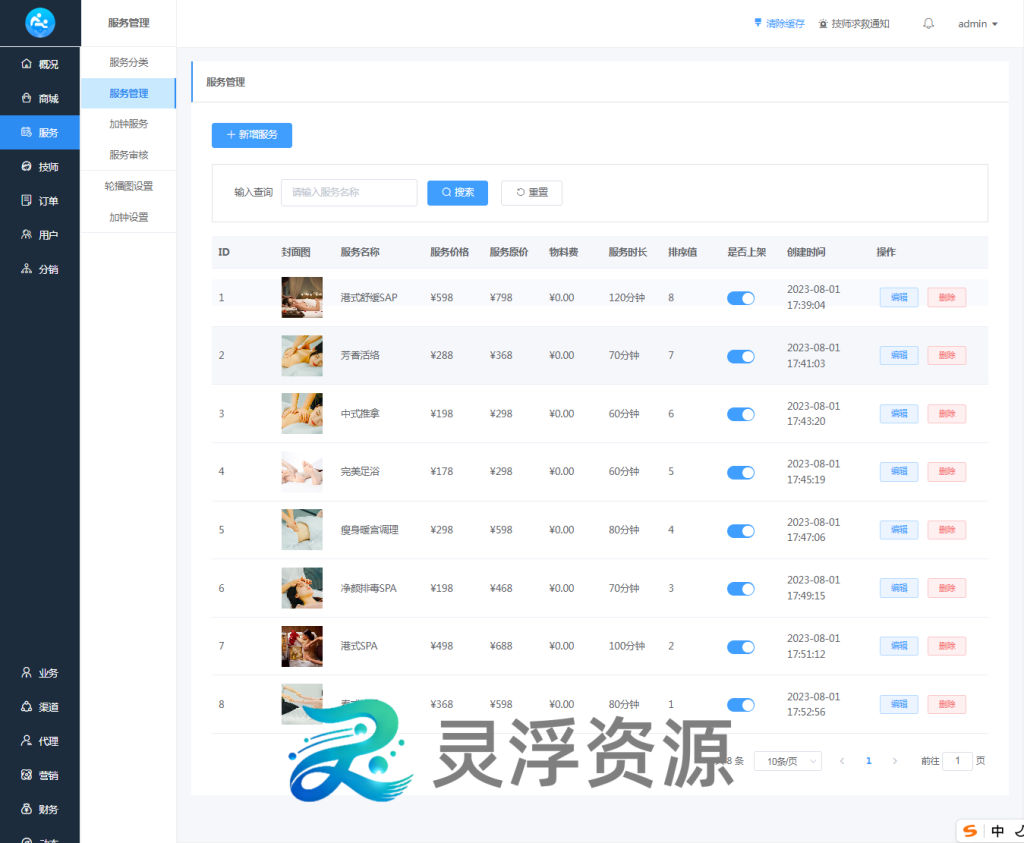Open 轮播图设置 submenu item
Viewport: 1024px width, 843px height.
point(129,185)
